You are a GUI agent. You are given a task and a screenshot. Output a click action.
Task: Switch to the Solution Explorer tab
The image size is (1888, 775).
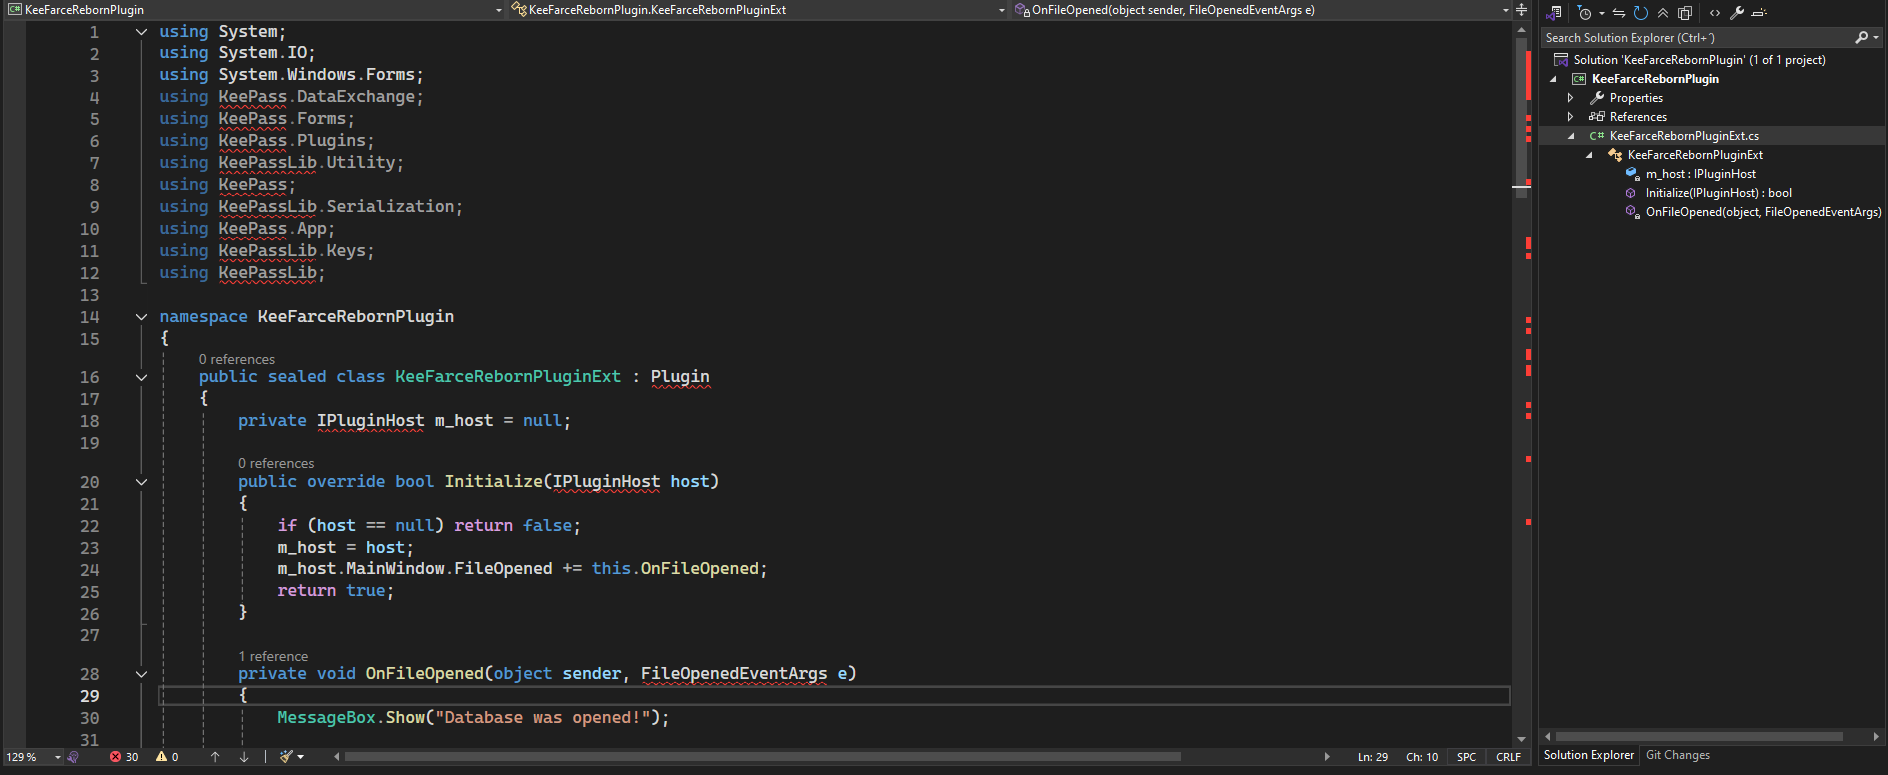click(x=1588, y=756)
